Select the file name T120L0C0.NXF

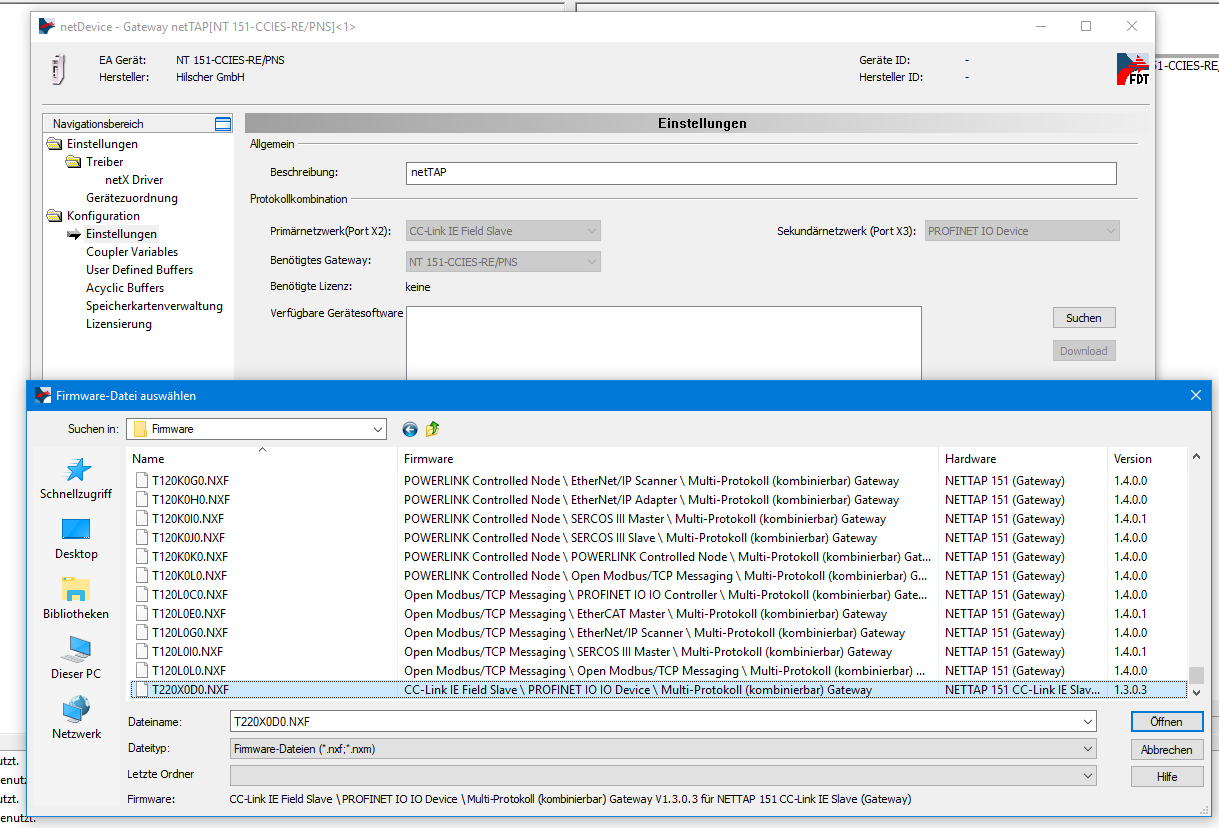click(x=190, y=595)
